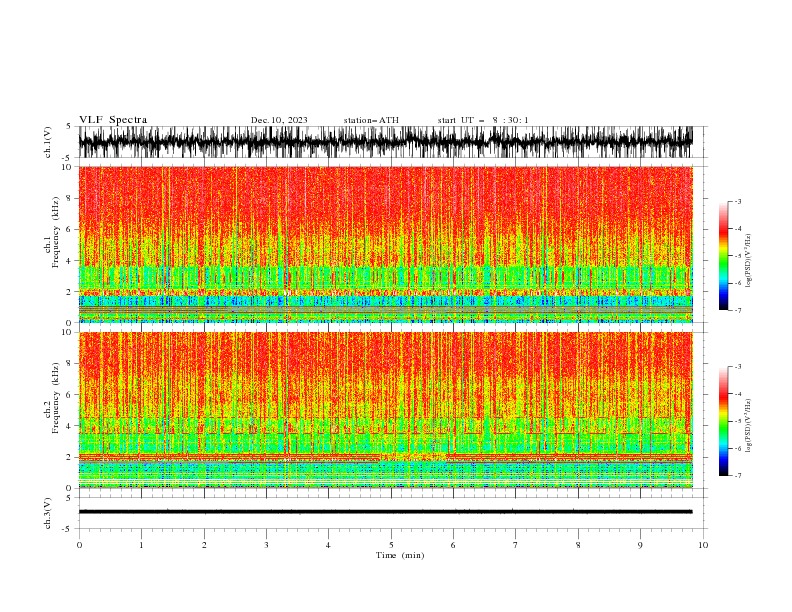Click the date 'Dec.10, 2023'
Screen dimensions: 792x612
click(279, 120)
